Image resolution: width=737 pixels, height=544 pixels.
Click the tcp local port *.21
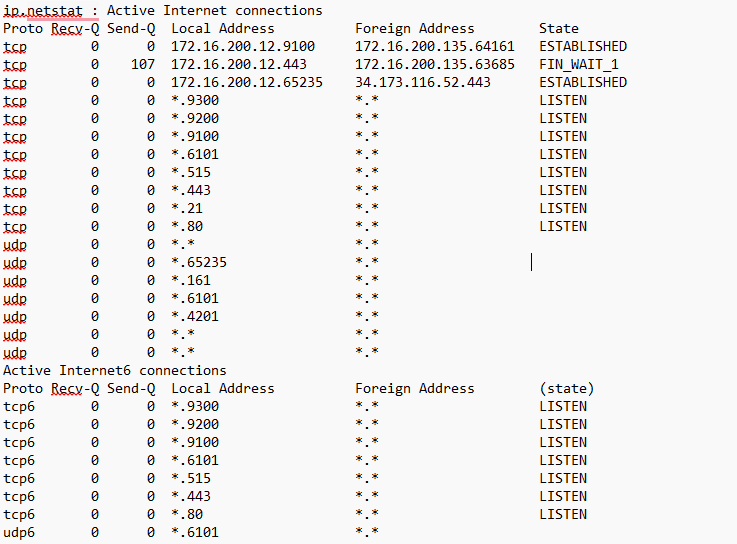pyautogui.click(x=187, y=208)
